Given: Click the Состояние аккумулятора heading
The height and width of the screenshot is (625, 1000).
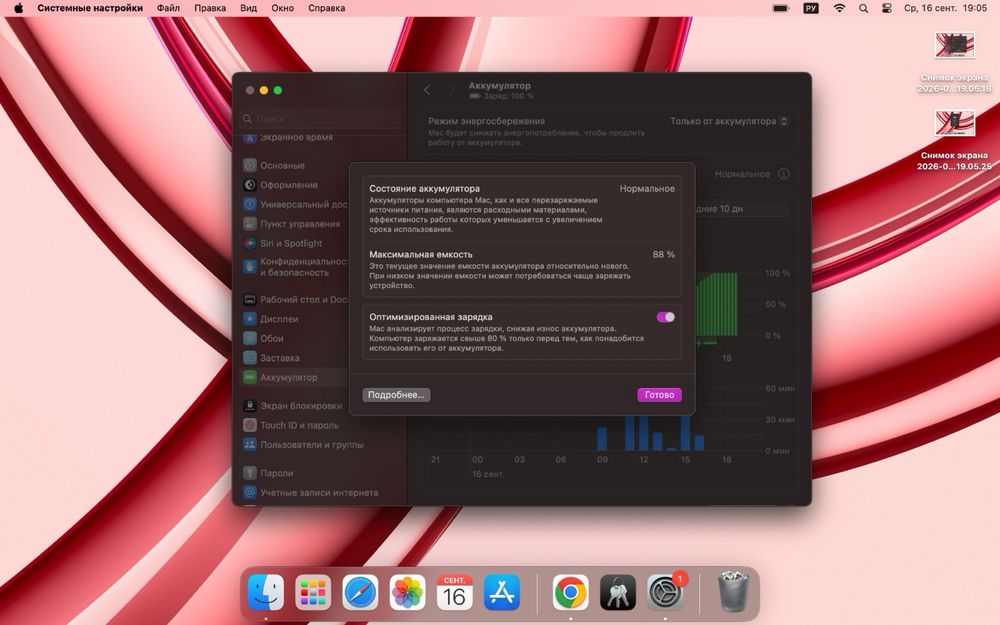Looking at the screenshot, I should 424,188.
